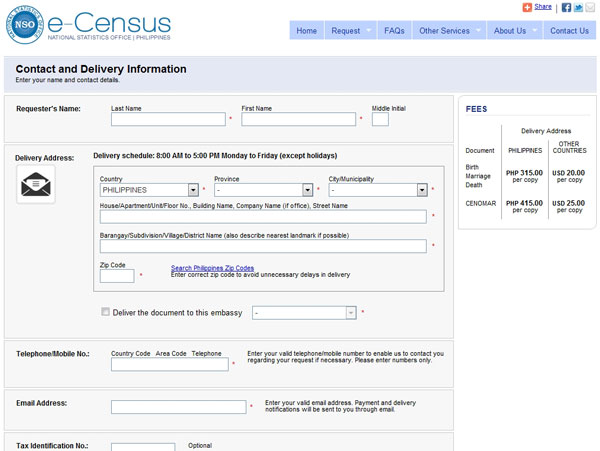
Task: Focus the Telephone number field
Action: 170,364
